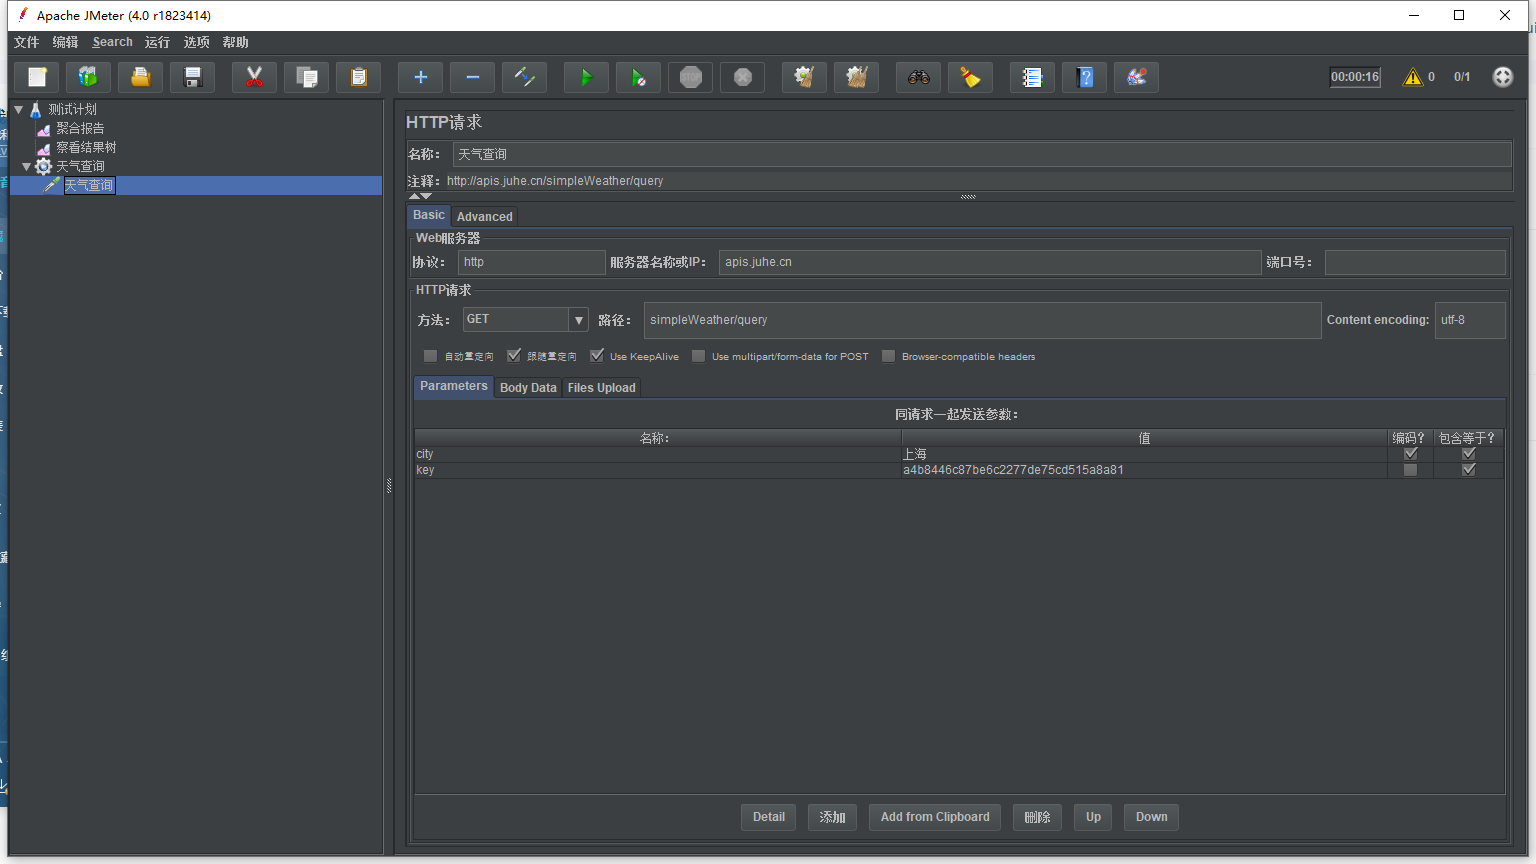Open the Function Helper dialog icon
Screen dimensions: 1536x864
tap(1033, 77)
